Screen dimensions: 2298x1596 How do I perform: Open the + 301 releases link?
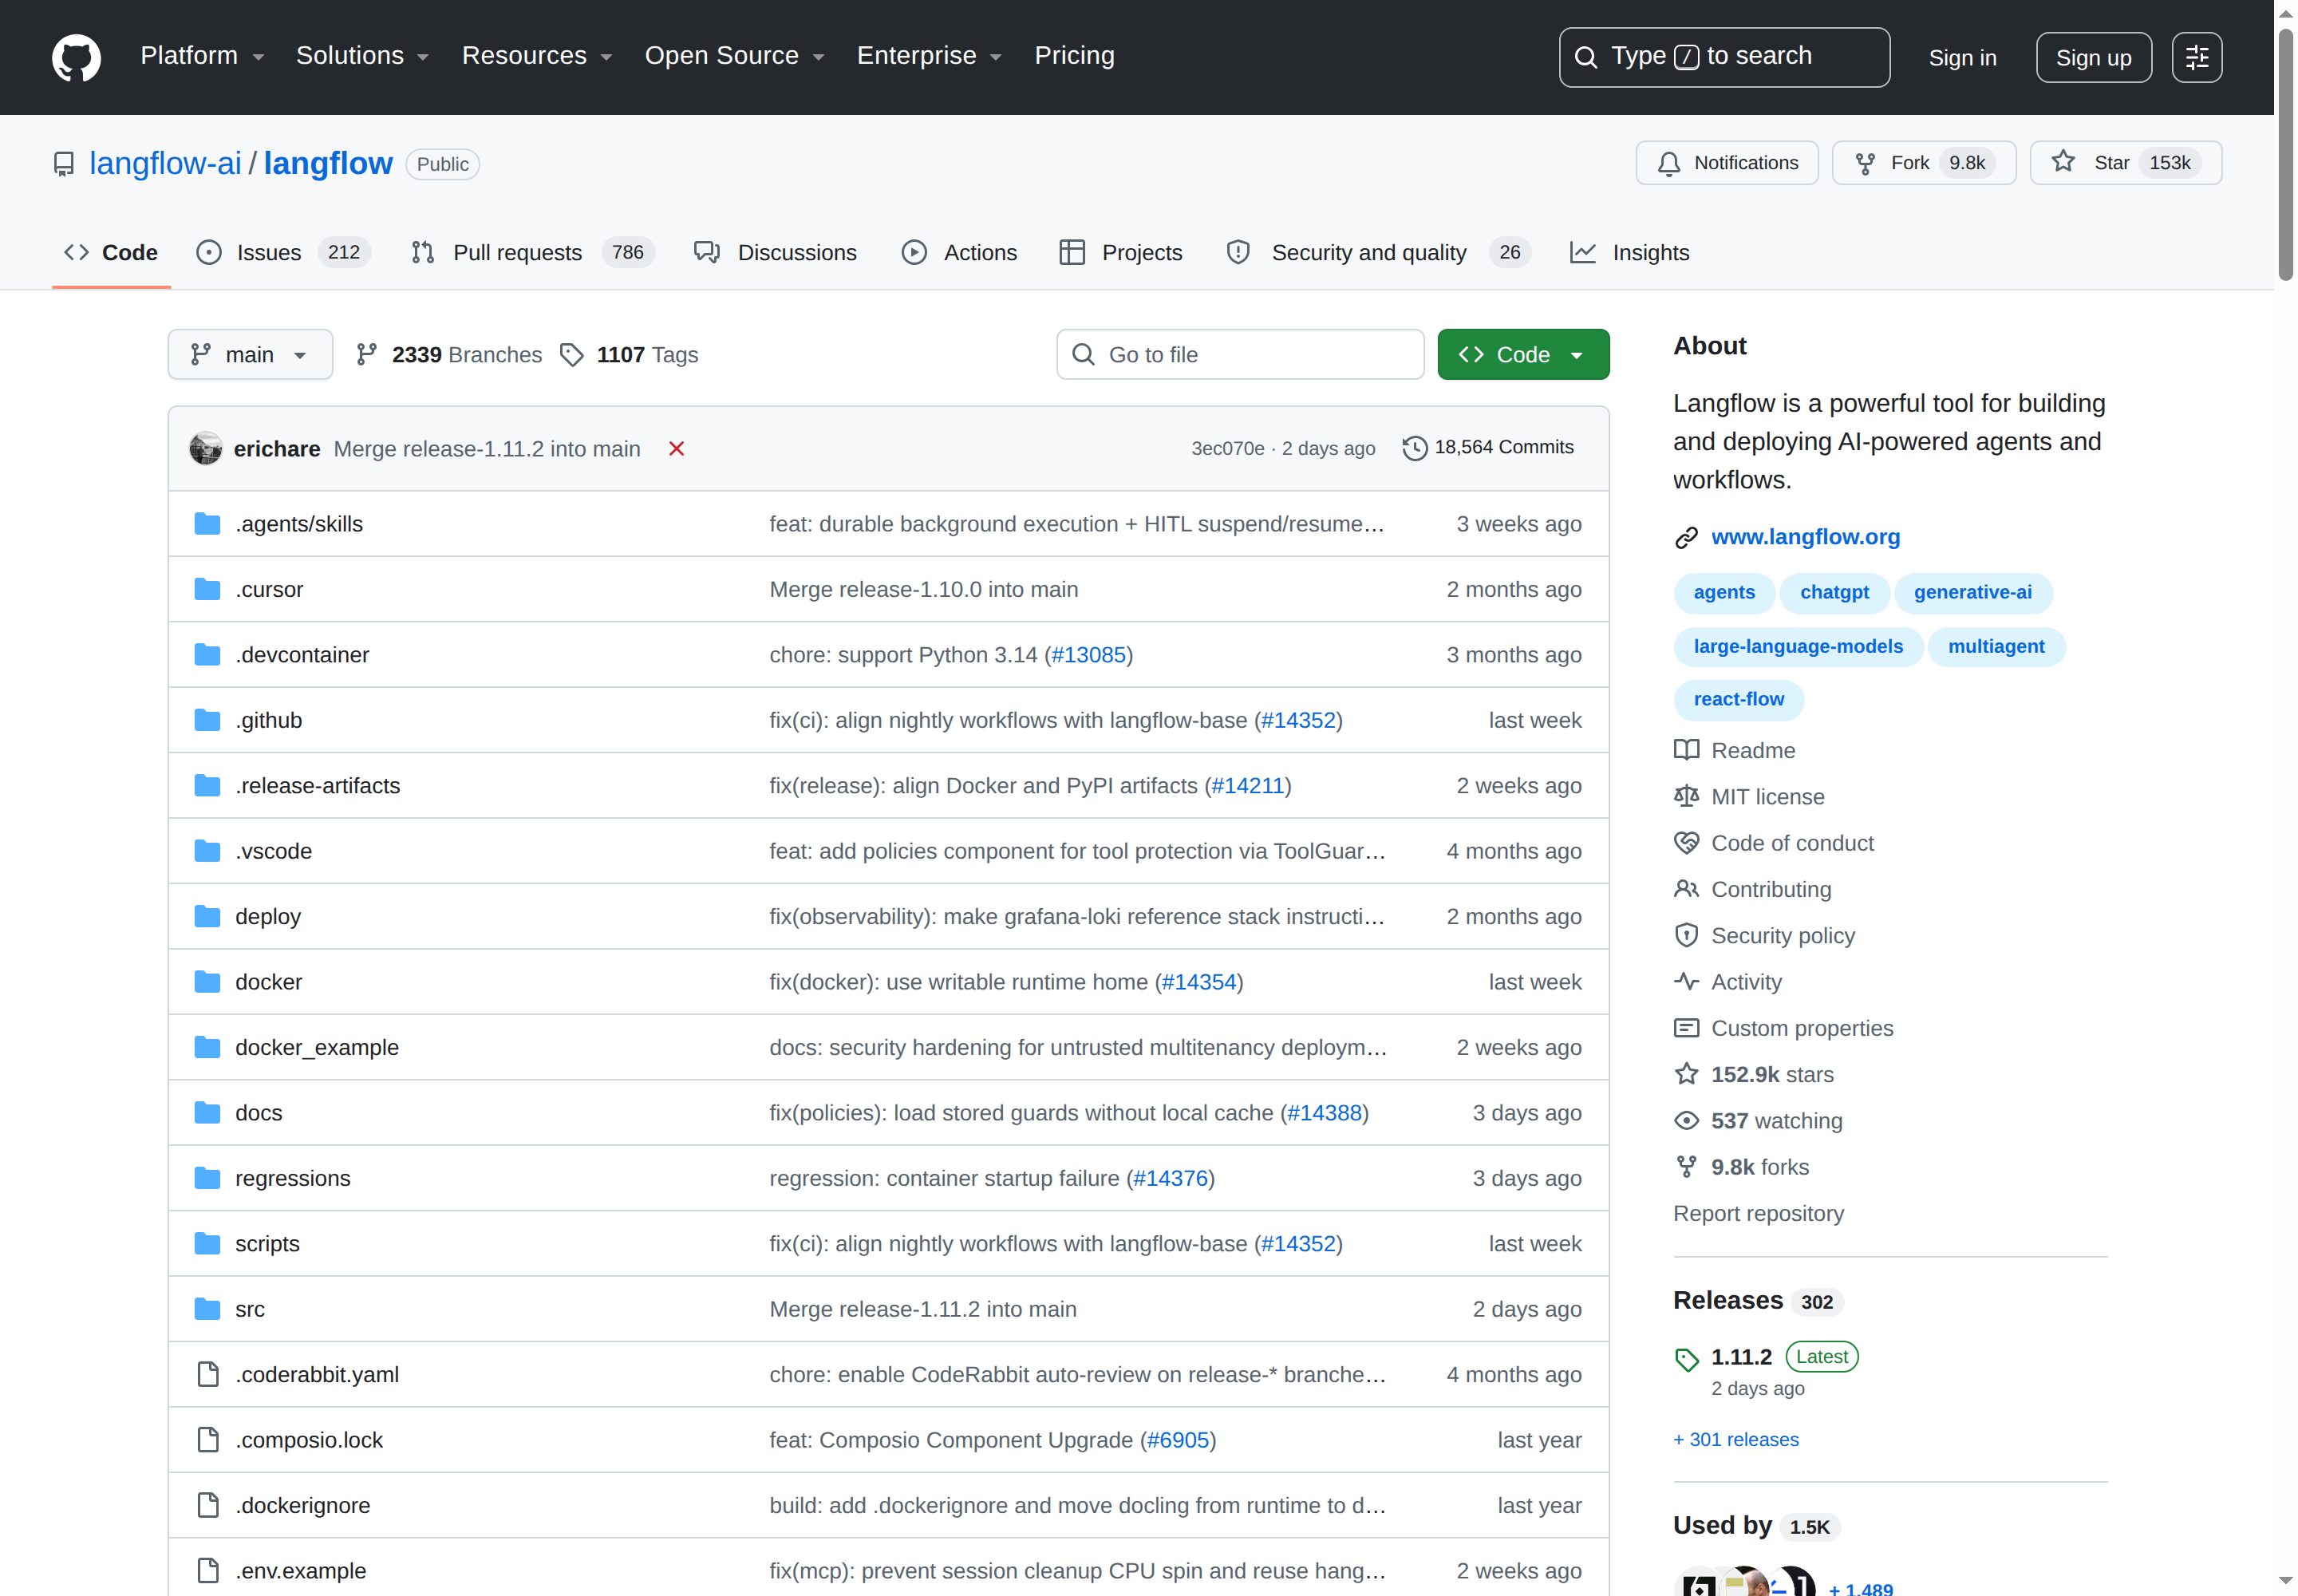(x=1735, y=1439)
